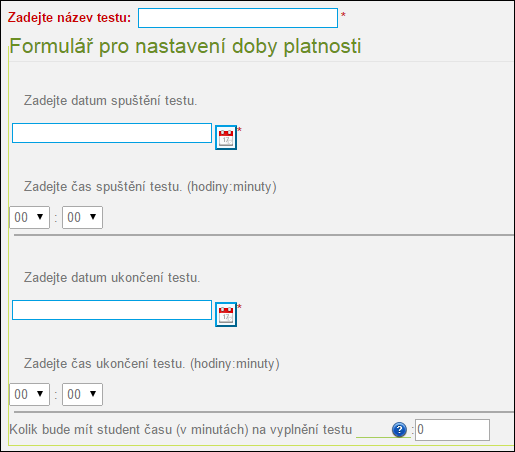515x452 pixels.
Task: Click the 'Zadejte čas spuštění testu.' label text
Action: pyautogui.click(x=103, y=187)
